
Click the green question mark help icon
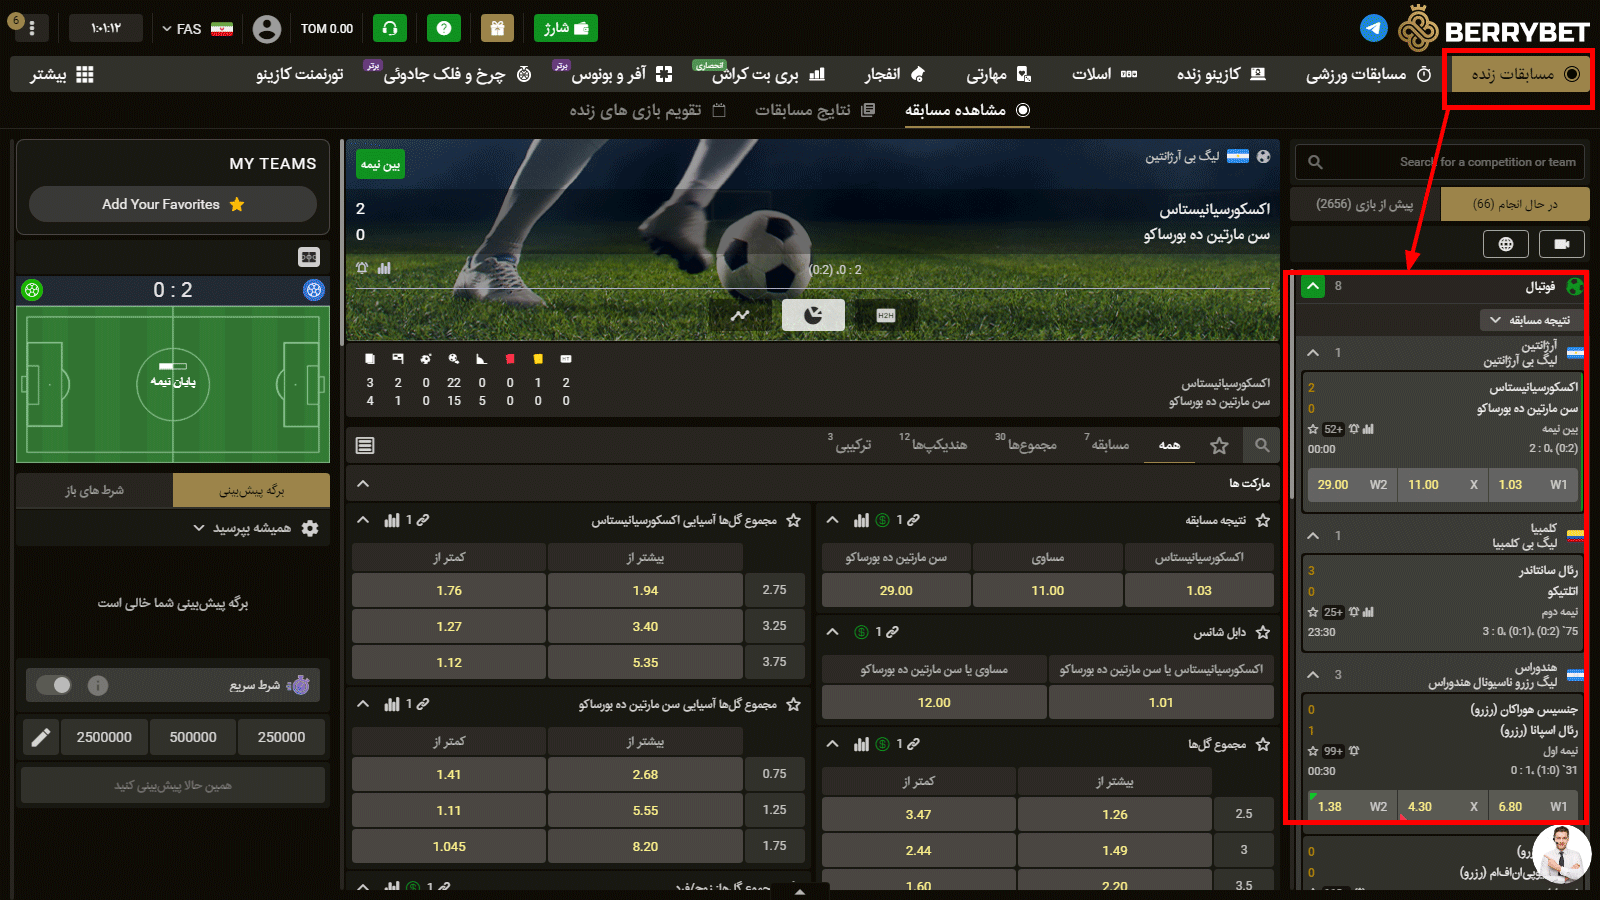444,28
